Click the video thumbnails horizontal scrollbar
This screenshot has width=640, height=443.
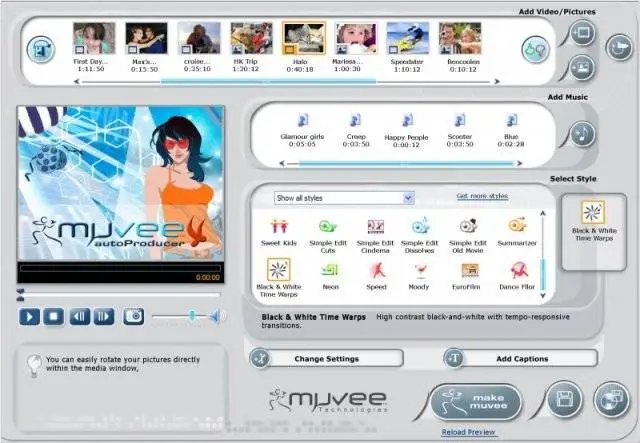tap(268, 82)
